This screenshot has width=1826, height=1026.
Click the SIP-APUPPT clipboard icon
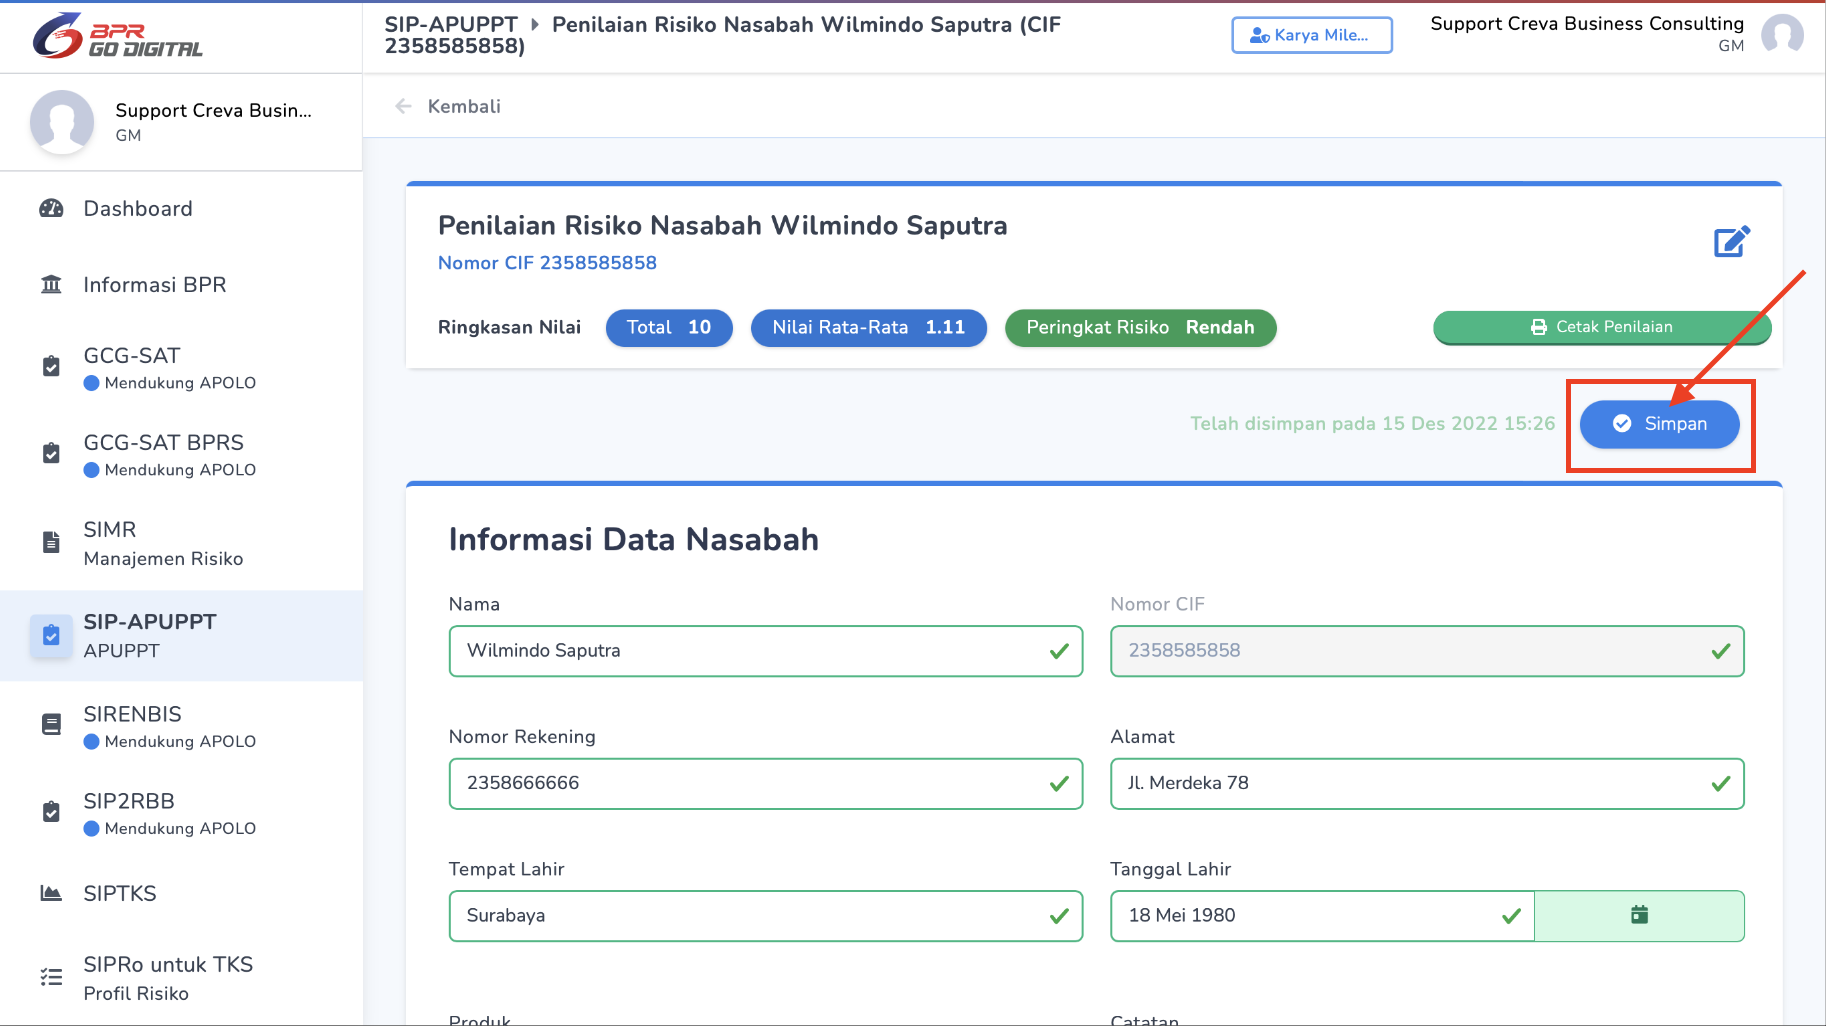click(x=51, y=636)
